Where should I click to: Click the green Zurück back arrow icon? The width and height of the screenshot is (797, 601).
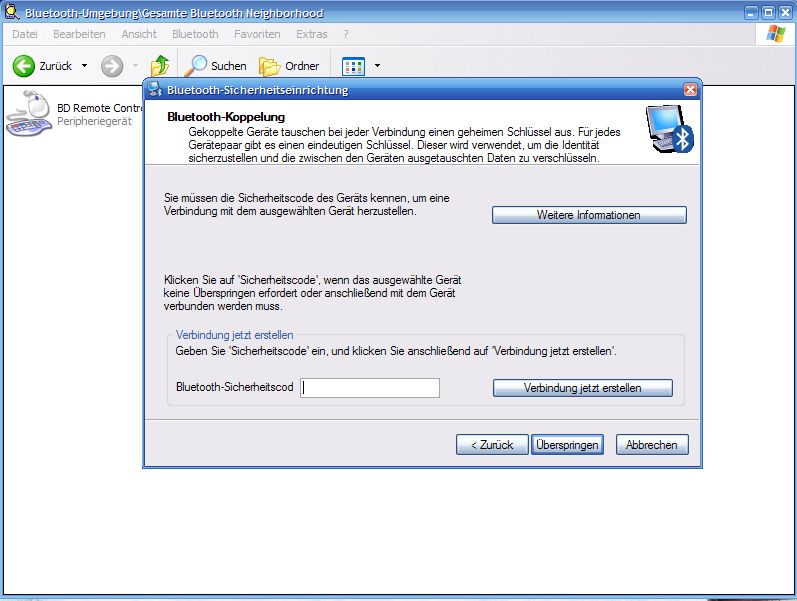[x=23, y=66]
